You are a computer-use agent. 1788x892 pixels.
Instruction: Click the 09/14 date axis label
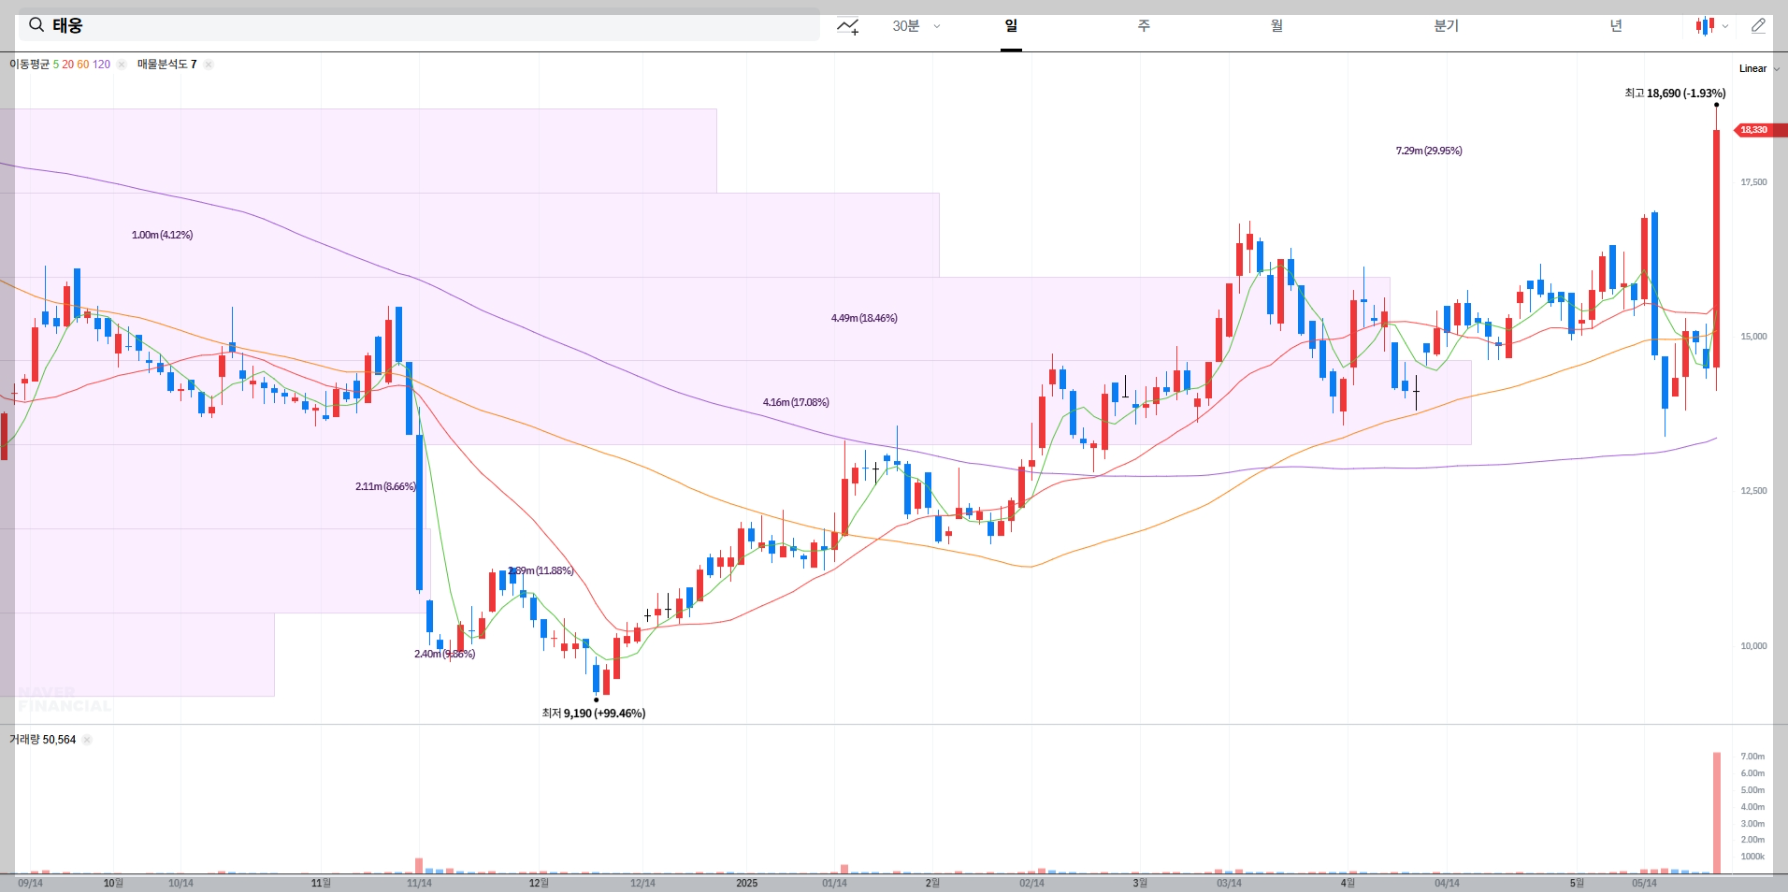click(x=30, y=883)
